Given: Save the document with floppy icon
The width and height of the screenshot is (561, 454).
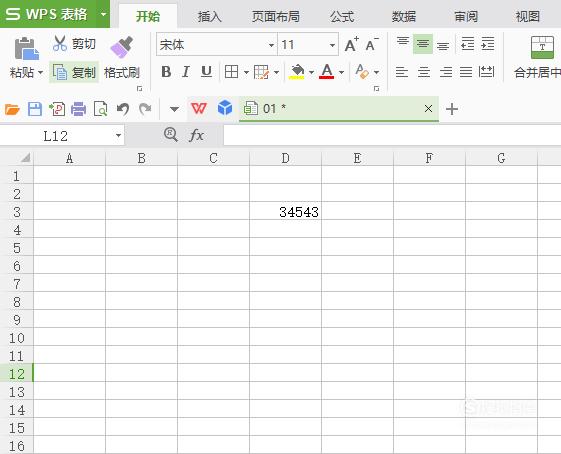Looking at the screenshot, I should pyautogui.click(x=35, y=109).
